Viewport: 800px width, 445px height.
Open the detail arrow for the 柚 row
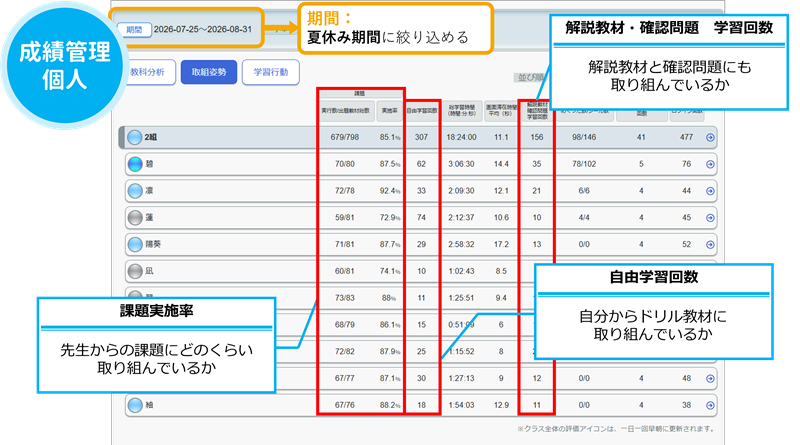pos(710,405)
